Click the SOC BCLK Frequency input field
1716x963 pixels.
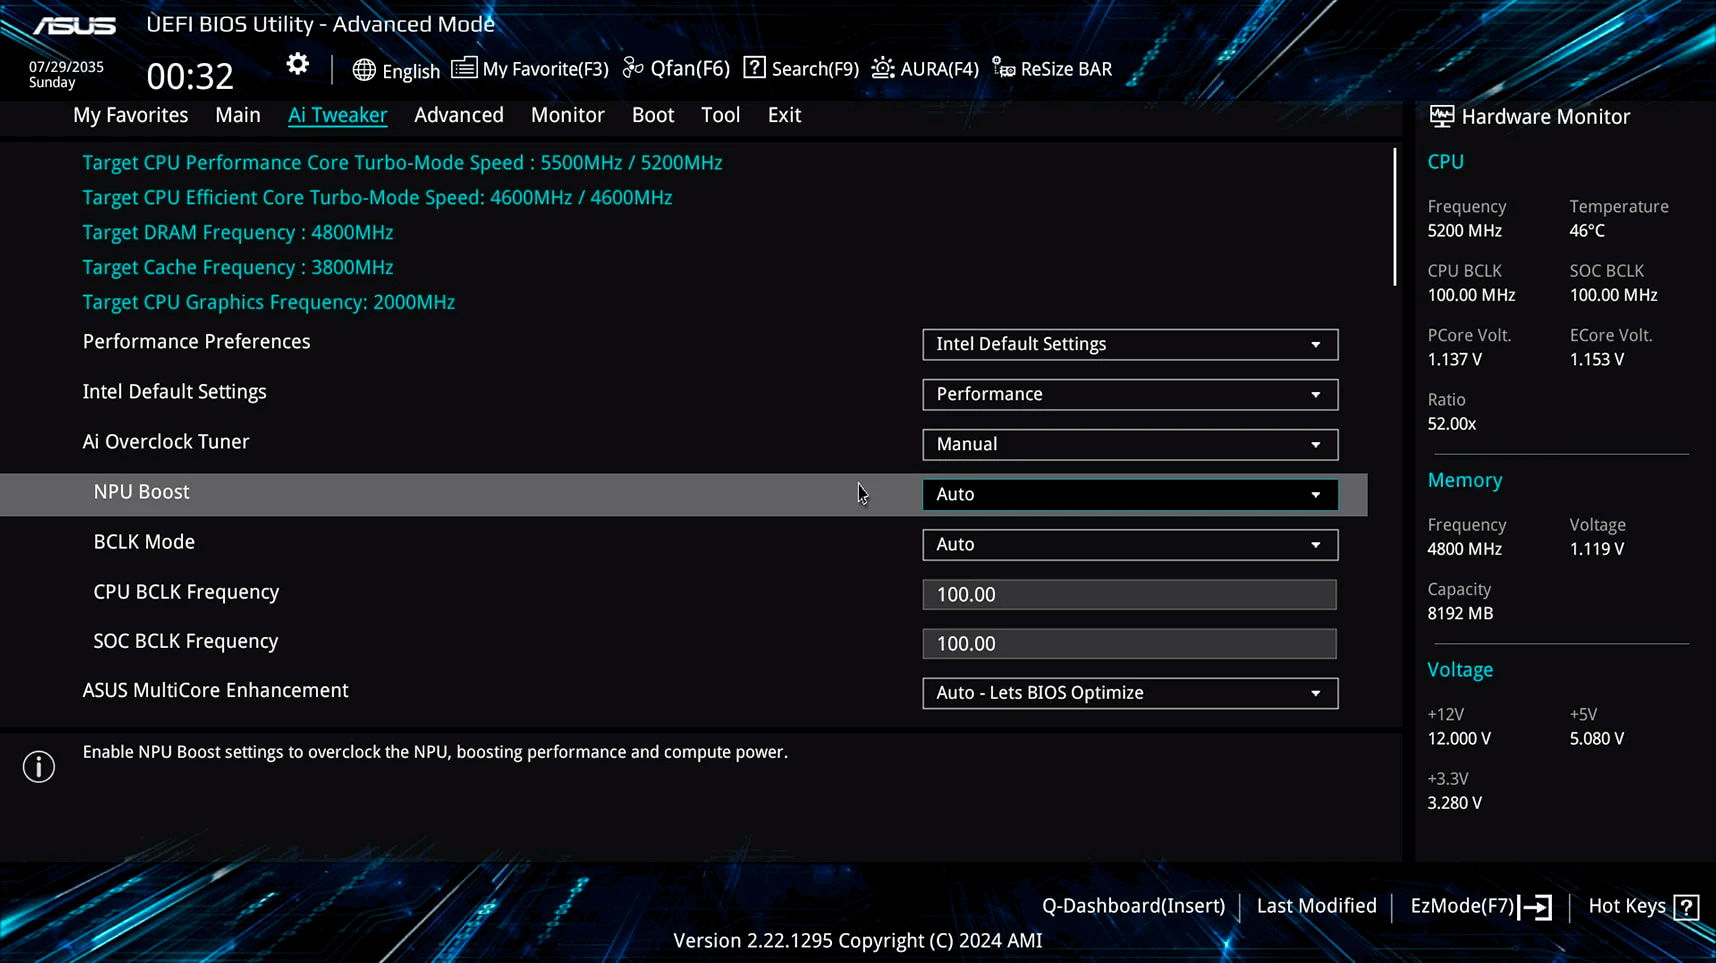tap(1129, 643)
